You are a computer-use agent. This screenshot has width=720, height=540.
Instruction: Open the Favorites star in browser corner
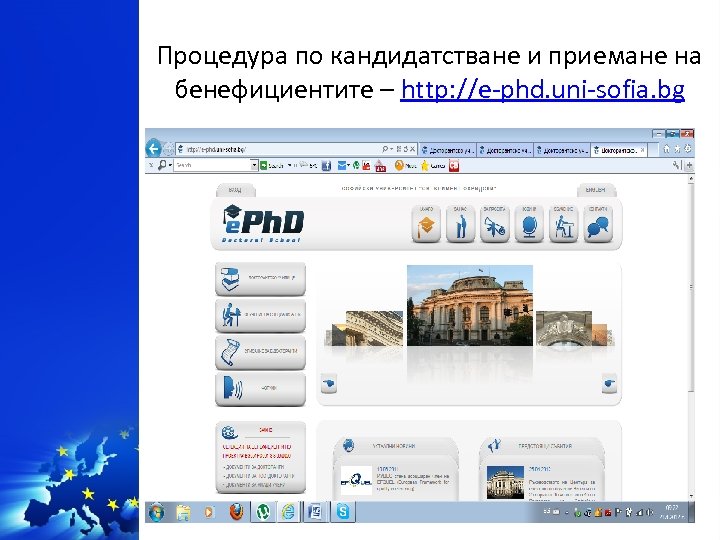click(x=677, y=149)
